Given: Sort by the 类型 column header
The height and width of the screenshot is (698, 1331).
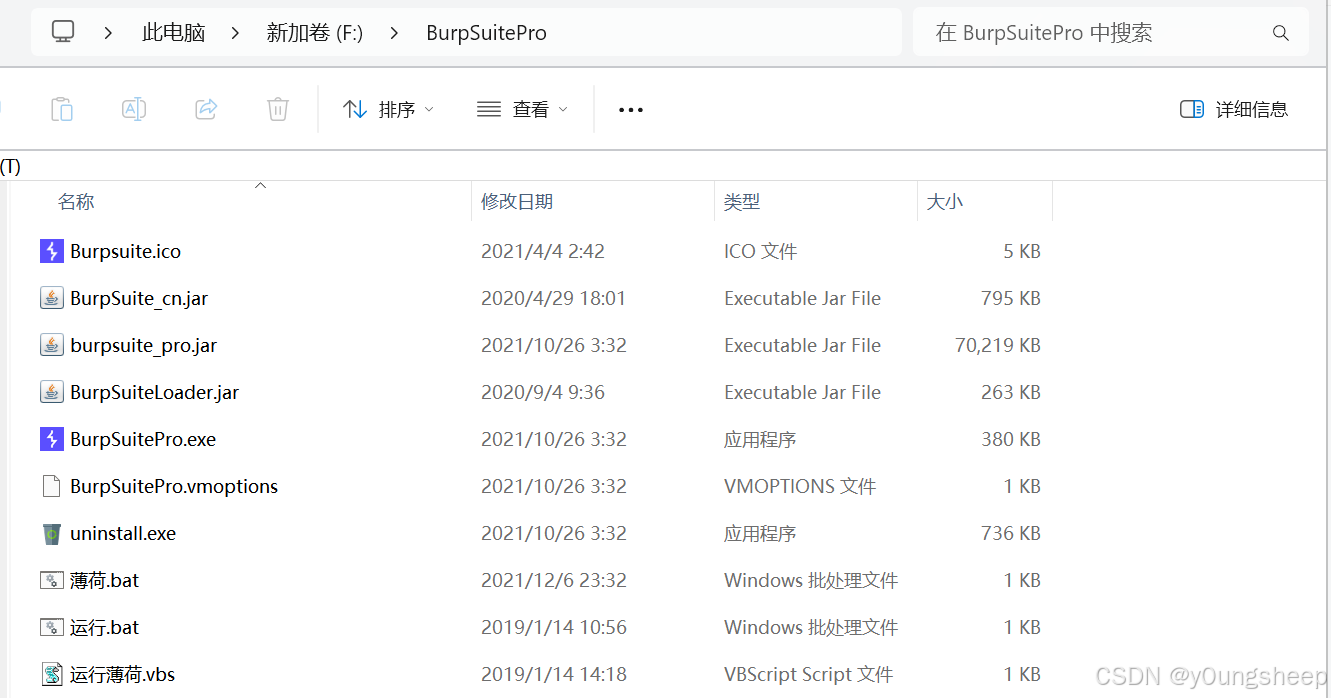Looking at the screenshot, I should pos(742,202).
